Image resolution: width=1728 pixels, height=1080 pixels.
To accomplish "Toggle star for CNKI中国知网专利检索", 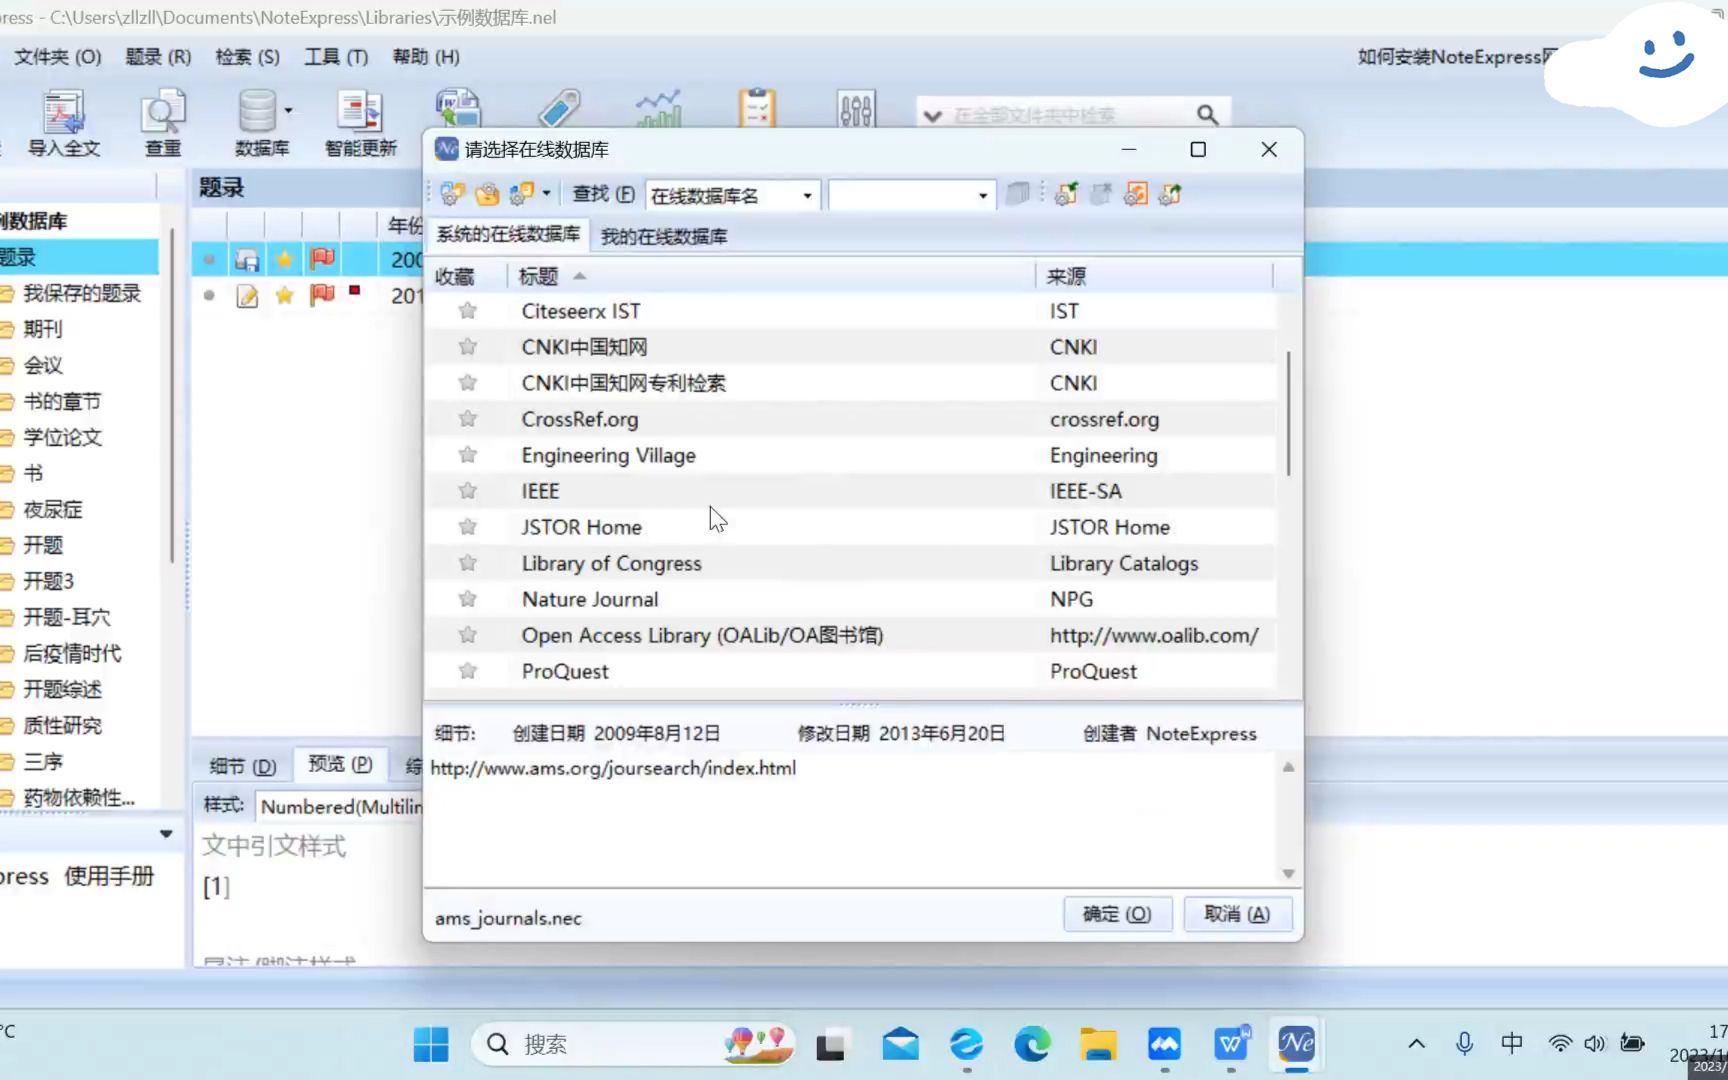I will pyautogui.click(x=467, y=383).
